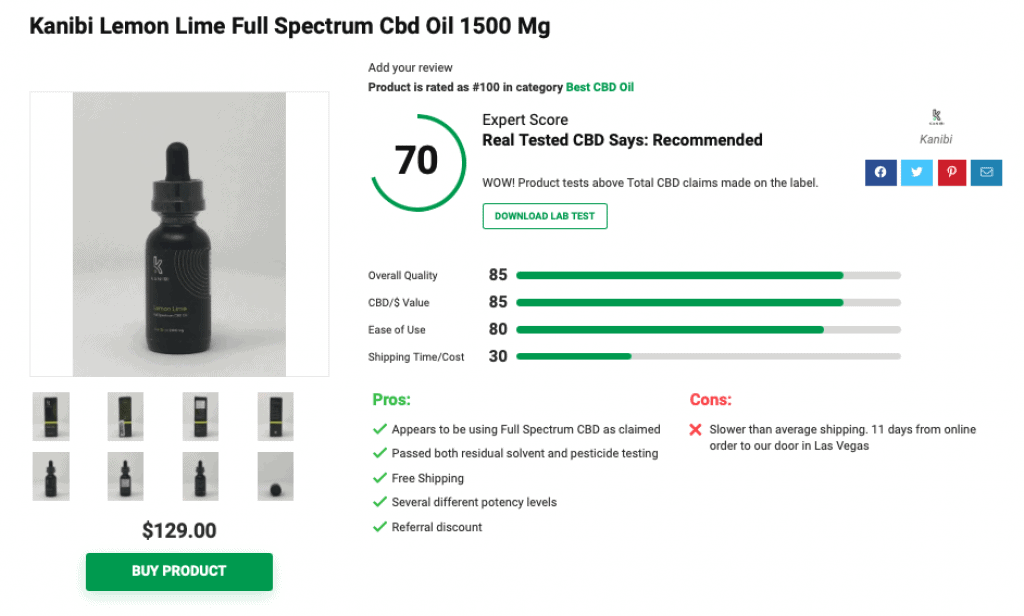Screen dimensions: 1024x616
Task: Open the main product bottle image
Action: coord(180,234)
